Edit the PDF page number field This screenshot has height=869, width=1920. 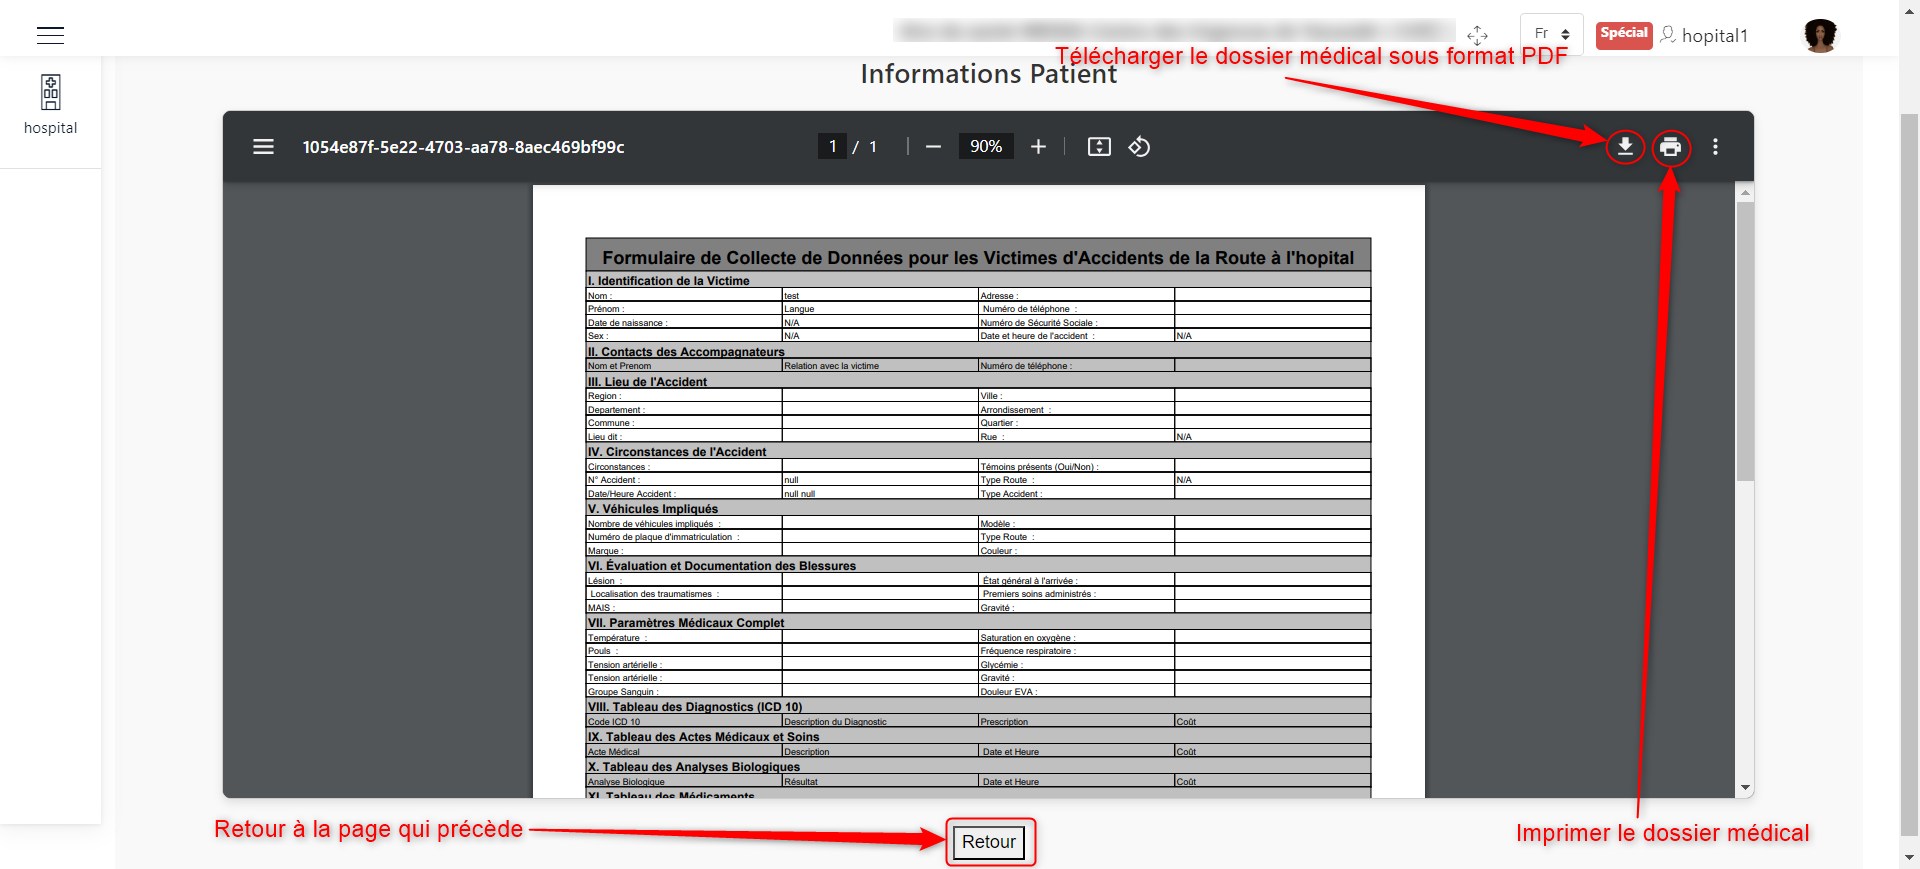pyautogui.click(x=832, y=147)
